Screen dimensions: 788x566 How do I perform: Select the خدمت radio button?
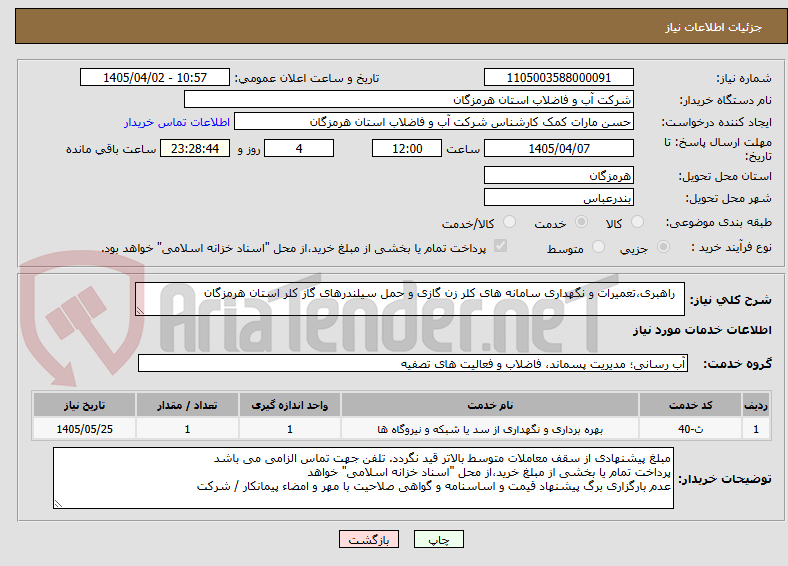(x=581, y=222)
